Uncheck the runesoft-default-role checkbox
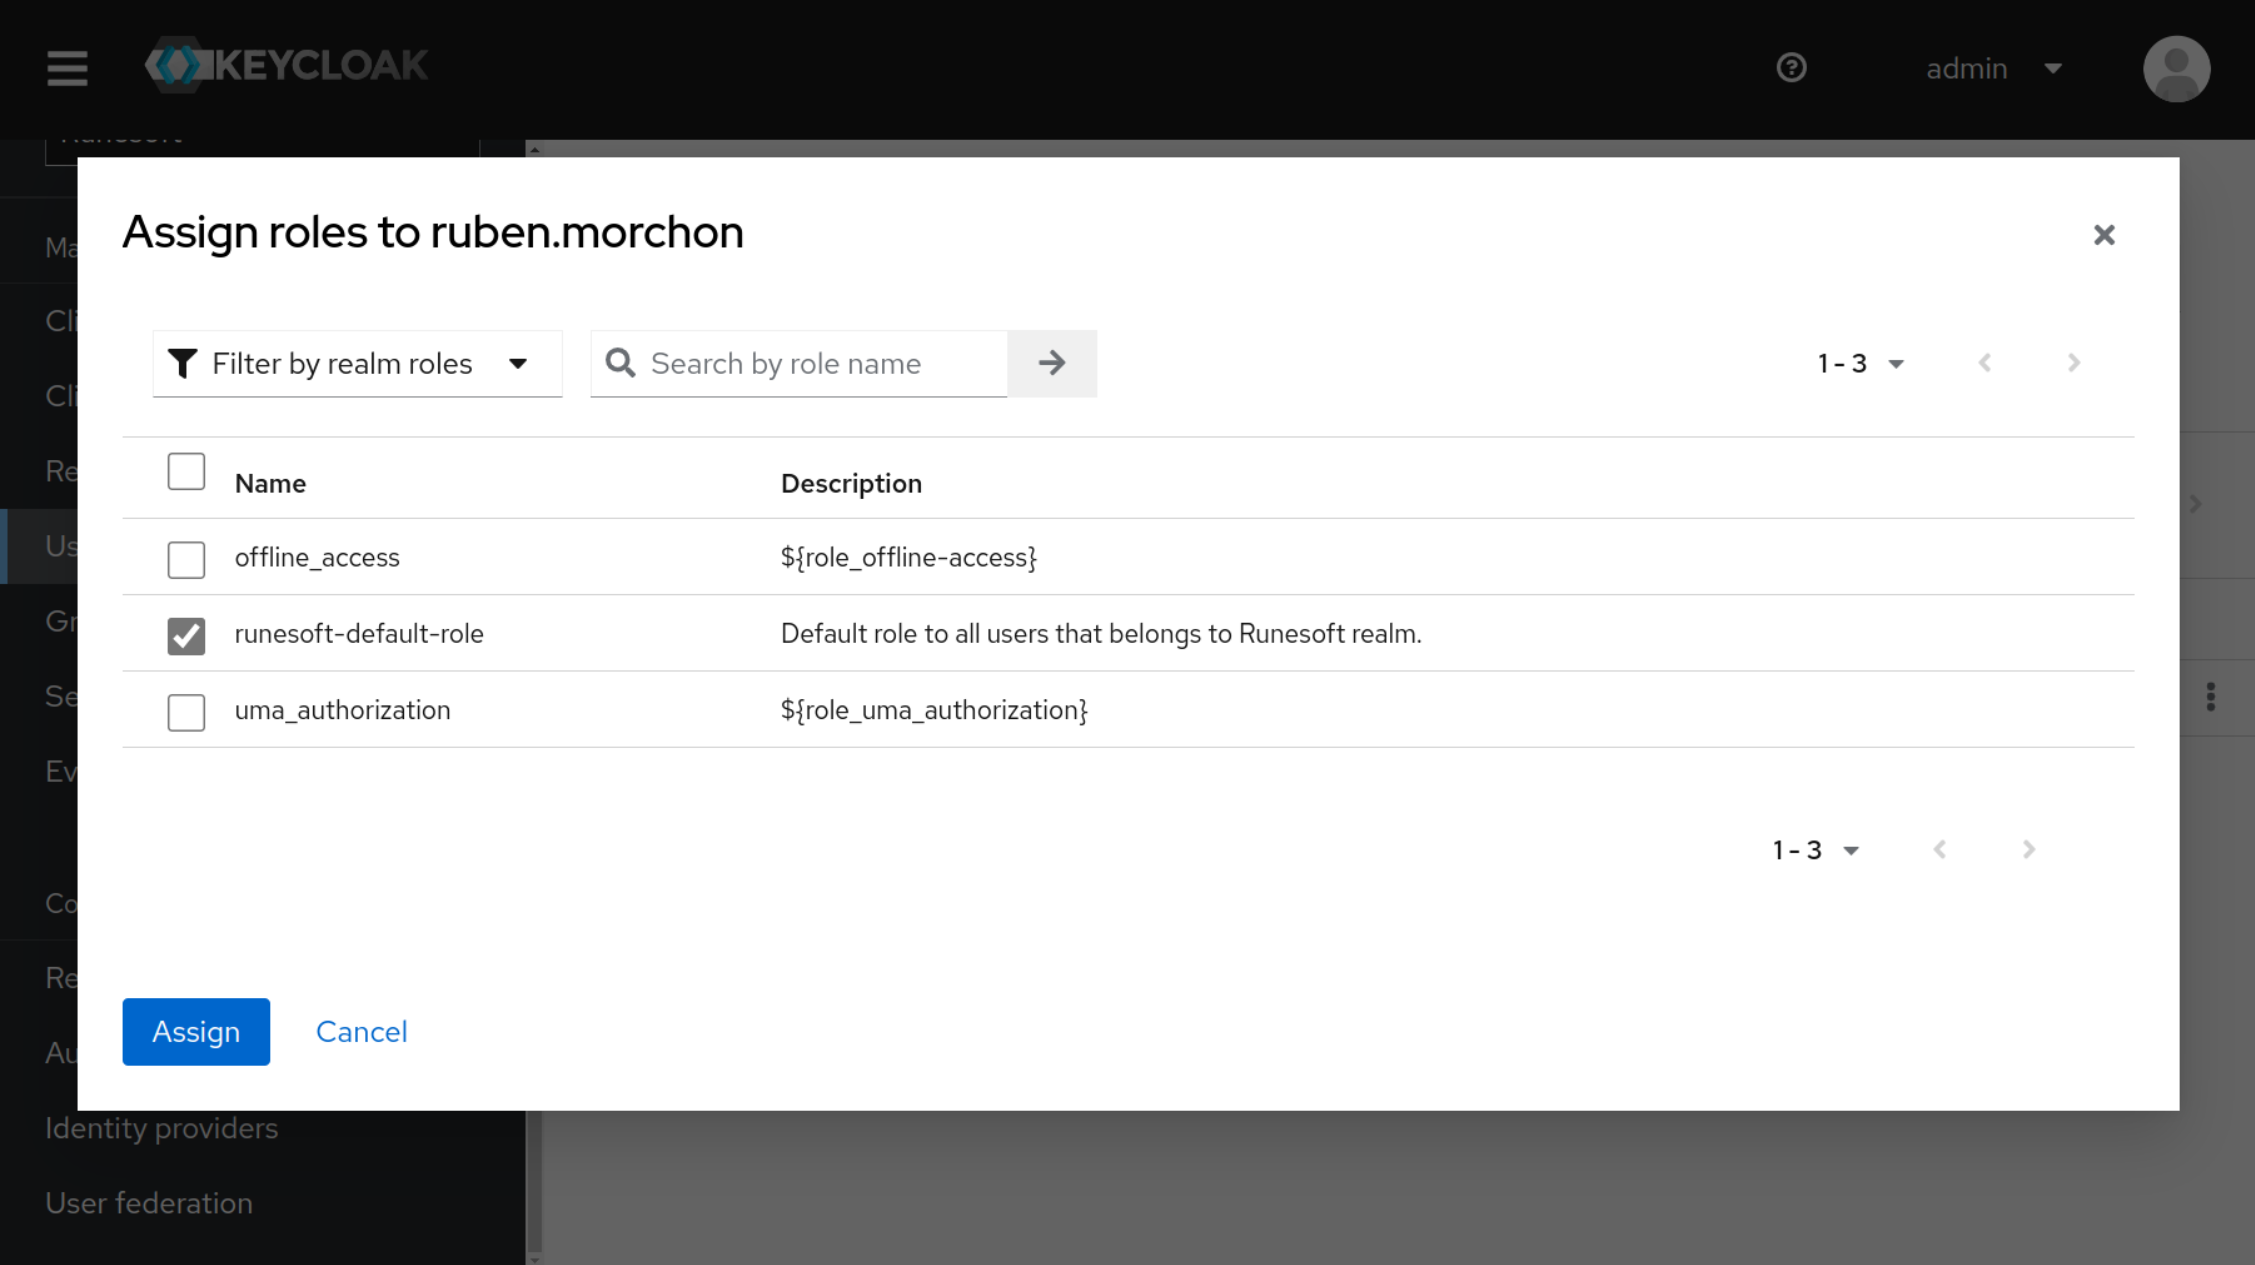2255x1265 pixels. (186, 635)
